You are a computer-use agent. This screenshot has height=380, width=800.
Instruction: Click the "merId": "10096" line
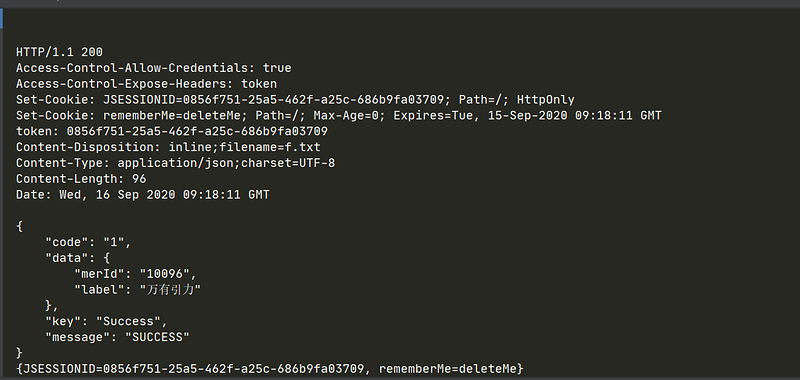tap(135, 274)
